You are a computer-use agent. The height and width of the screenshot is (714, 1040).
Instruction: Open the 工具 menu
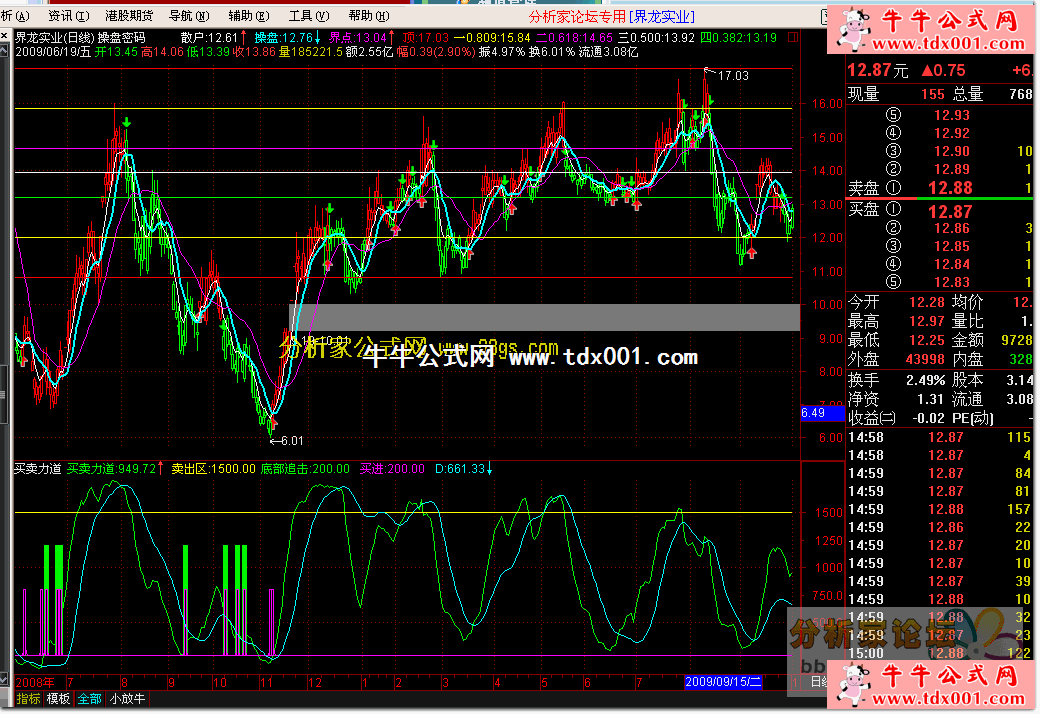(x=306, y=16)
